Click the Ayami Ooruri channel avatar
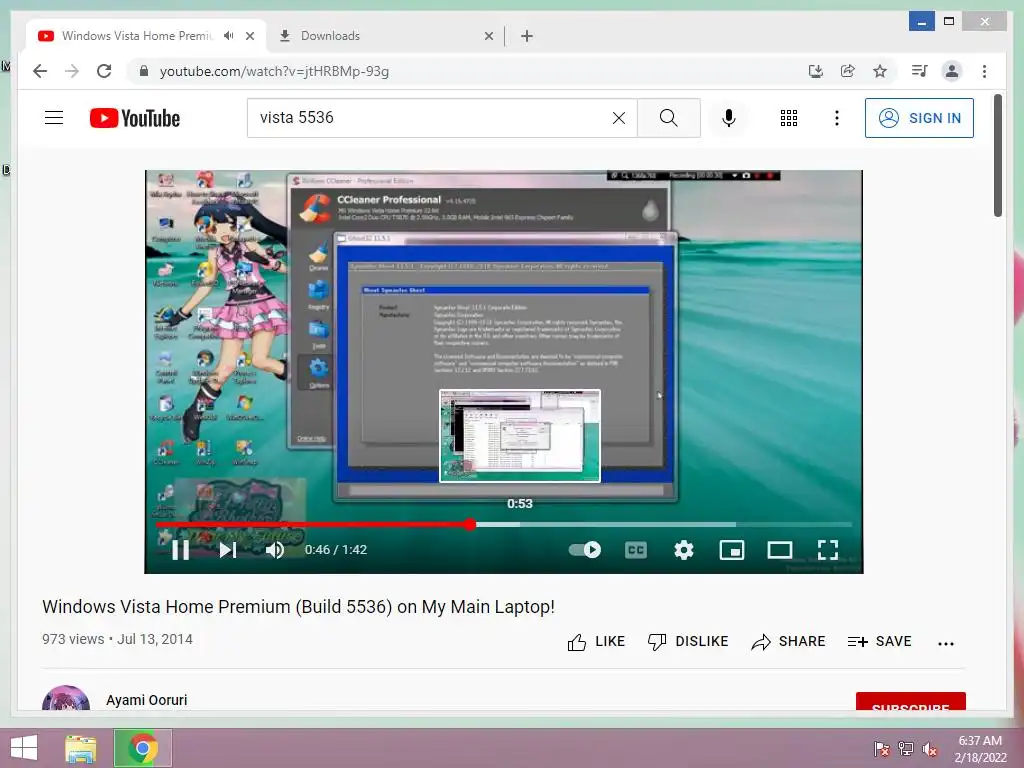 tap(66, 698)
